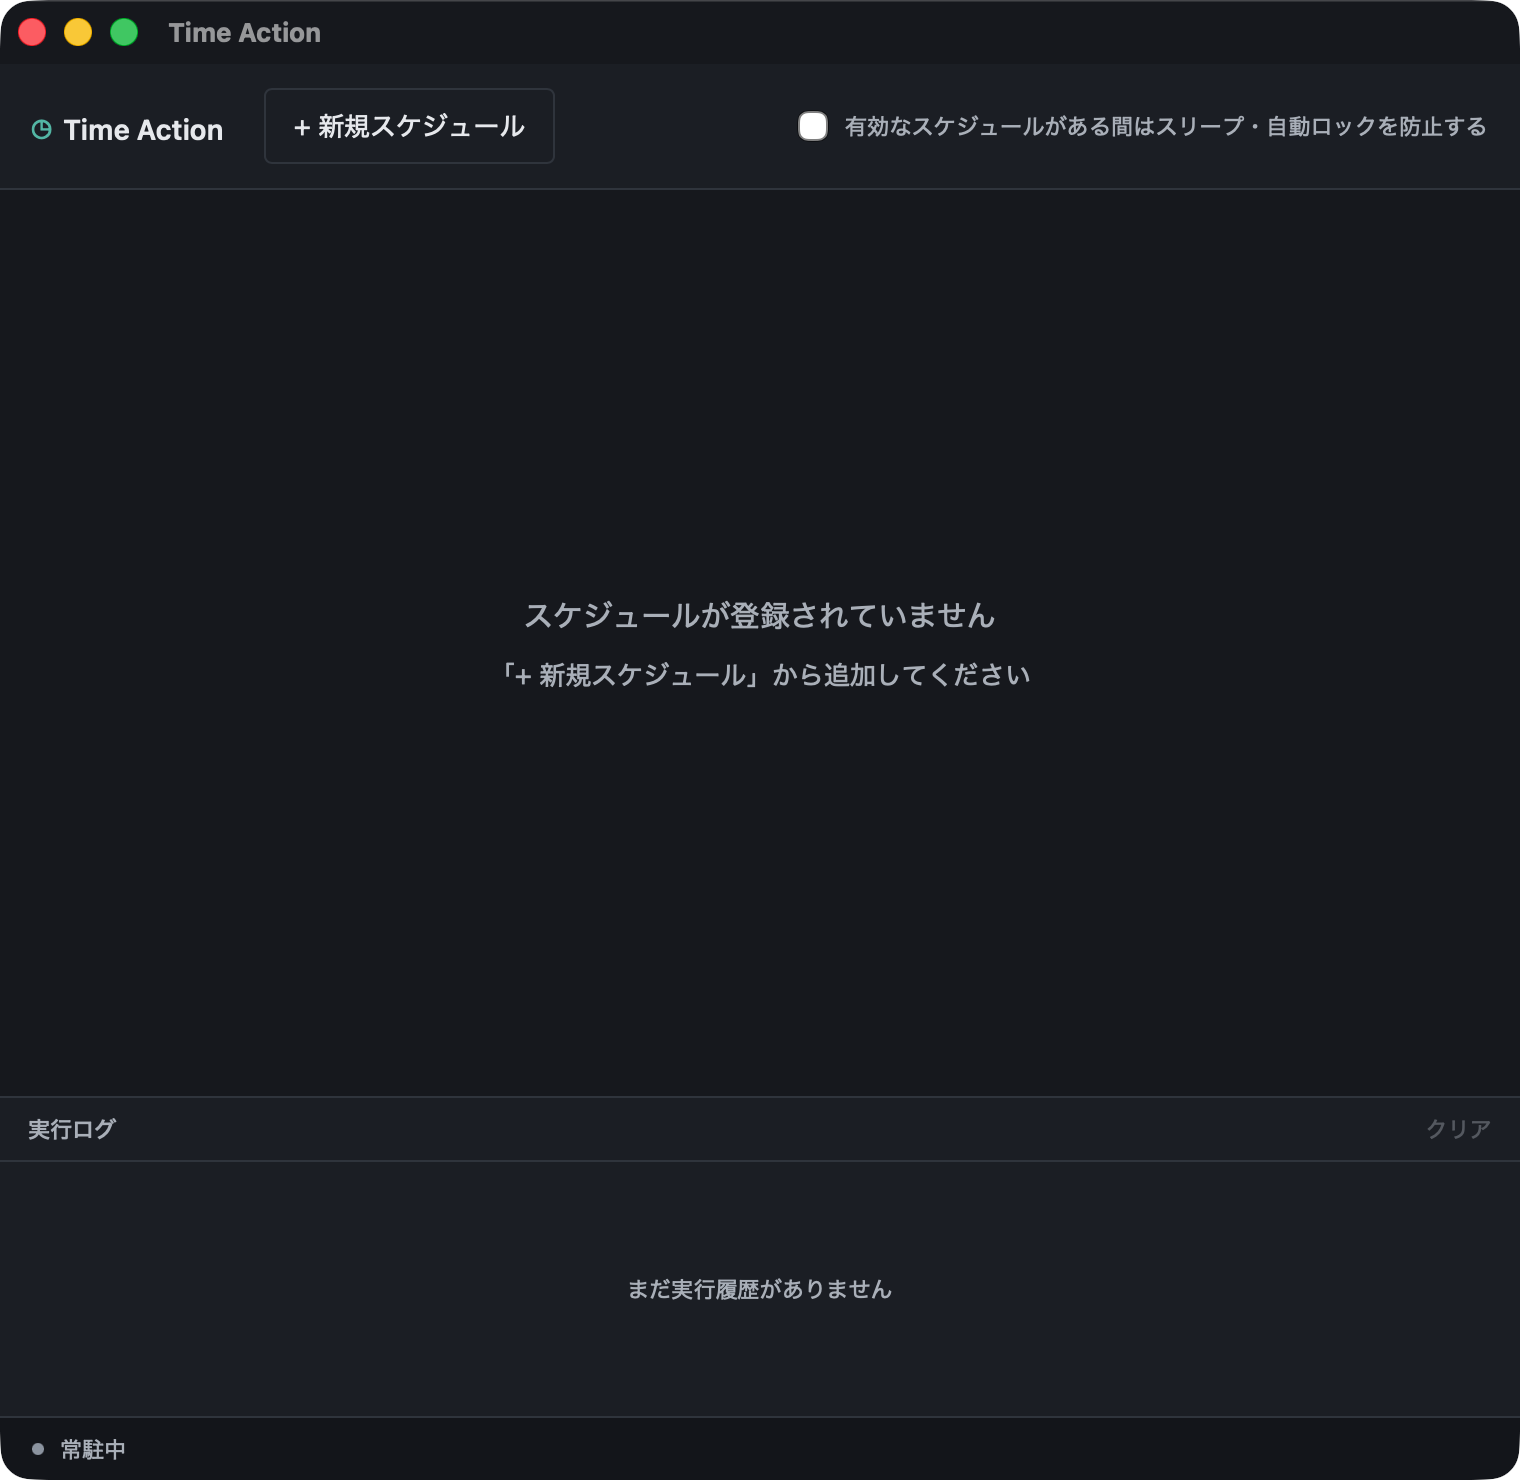Close the Time Action window
The height and width of the screenshot is (1480, 1520).
(x=32, y=32)
